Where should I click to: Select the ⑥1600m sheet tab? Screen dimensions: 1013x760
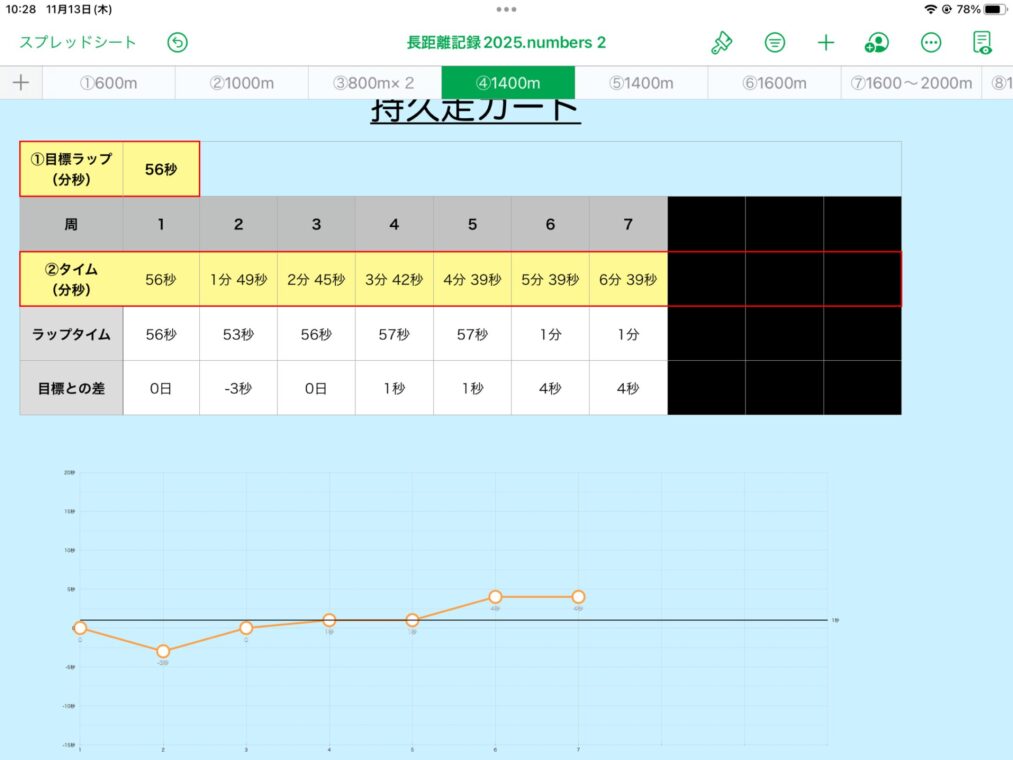tap(774, 83)
